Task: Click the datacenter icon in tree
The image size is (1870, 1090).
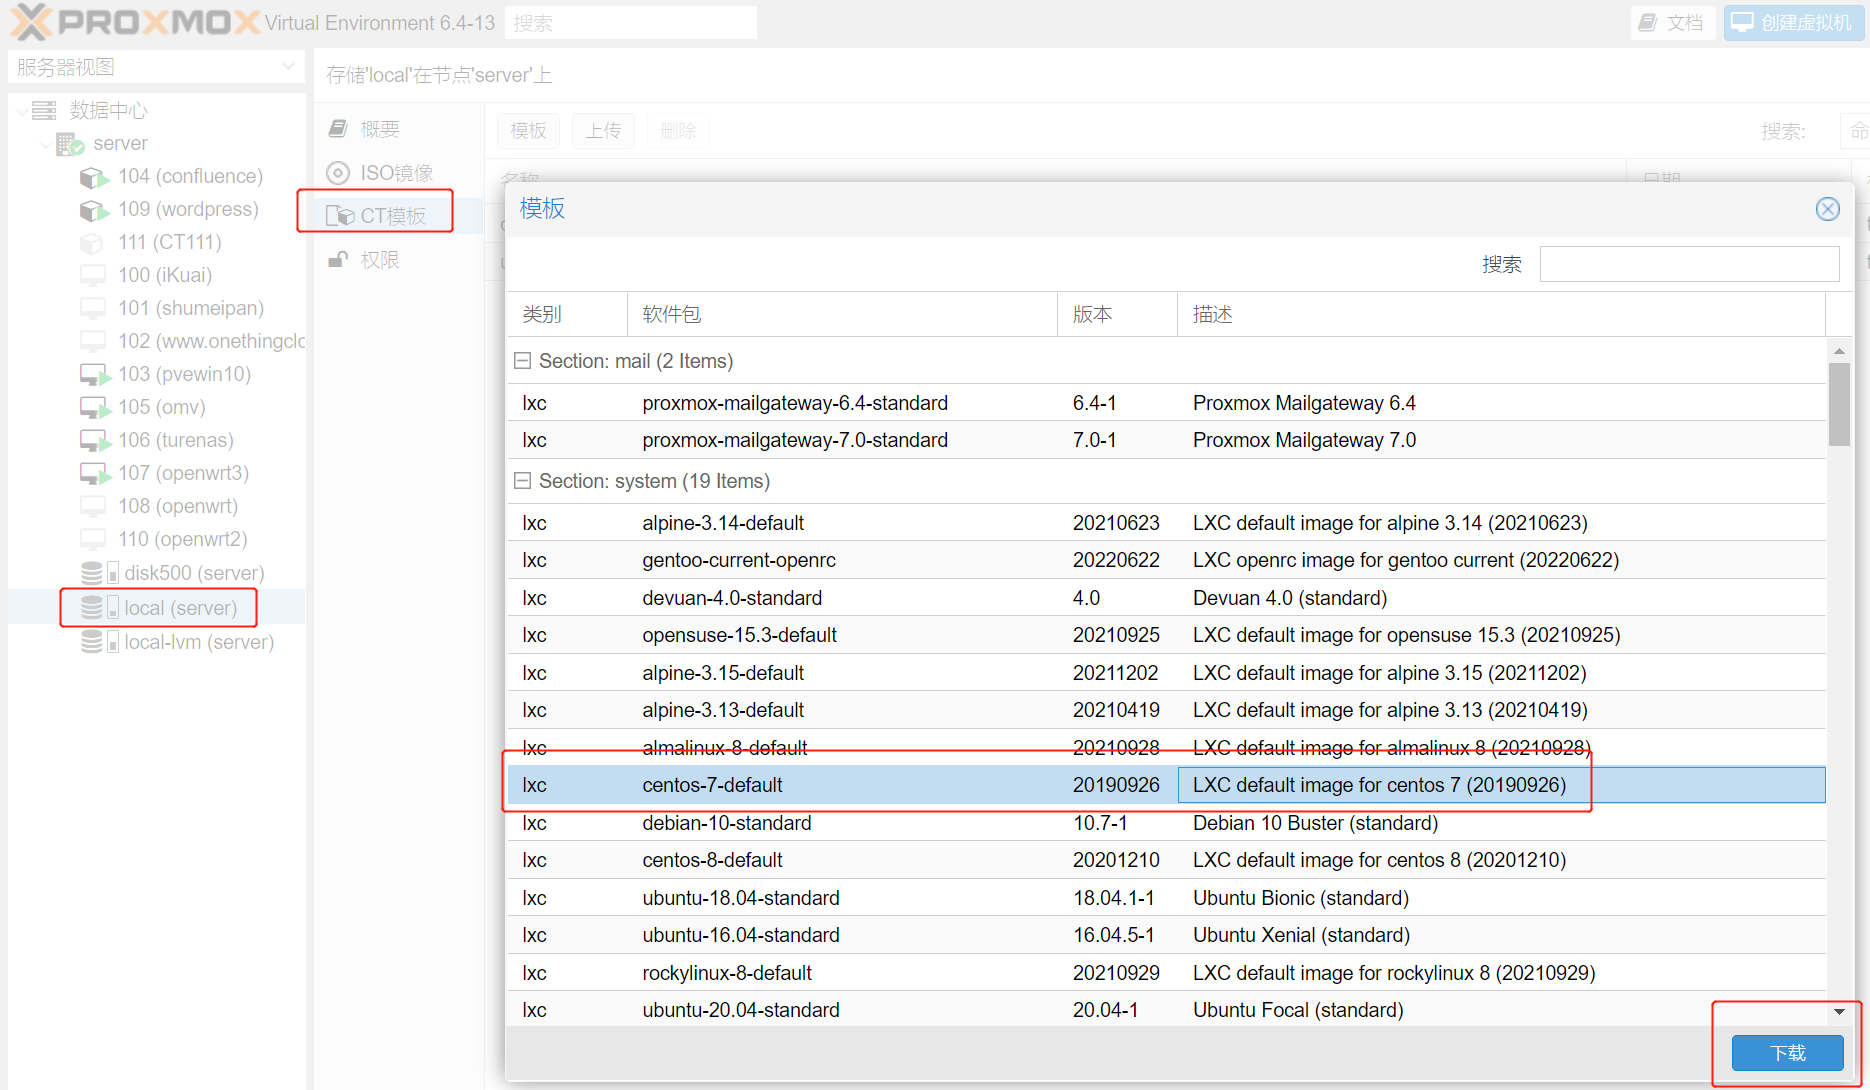Action: click(44, 110)
